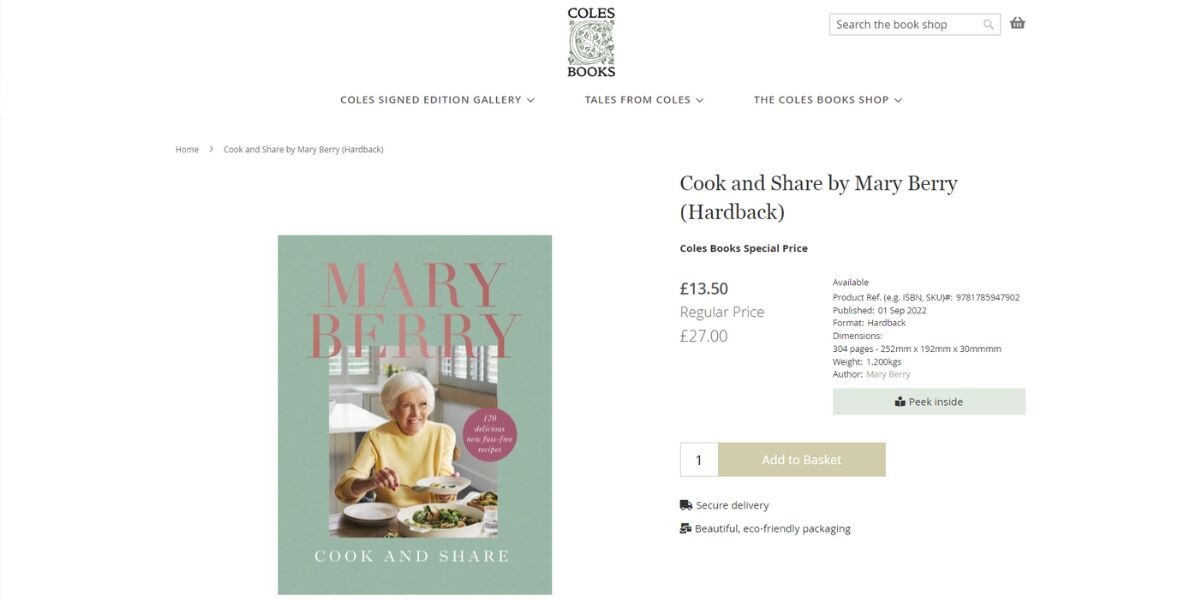Expand the Tales From Coles dropdown
Image resolution: width=1200 pixels, height=600 pixels.
click(699, 99)
